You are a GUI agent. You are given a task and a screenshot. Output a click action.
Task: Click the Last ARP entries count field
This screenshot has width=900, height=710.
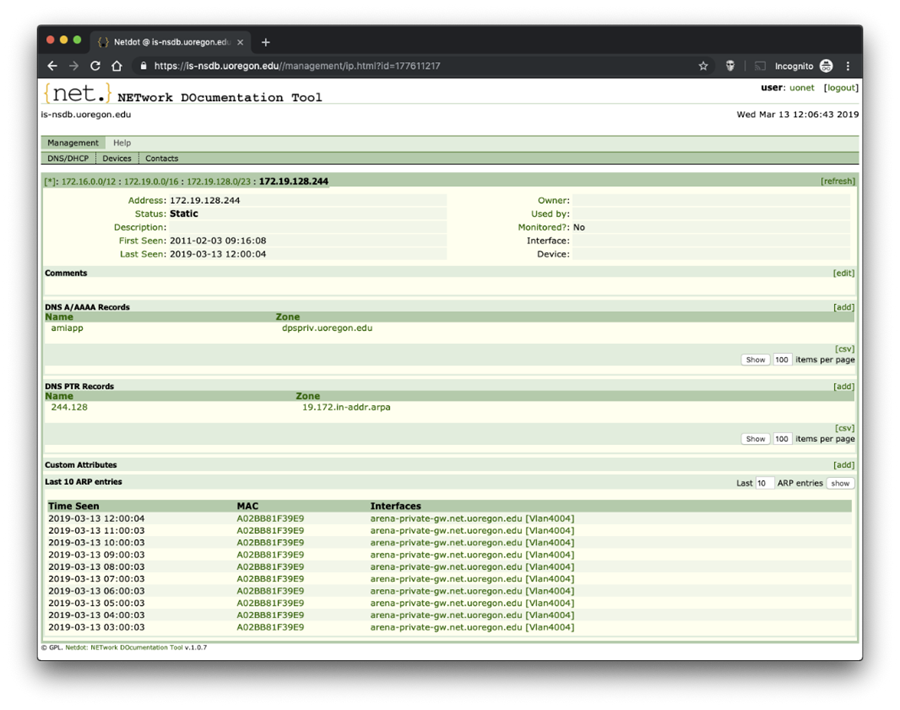click(x=764, y=483)
